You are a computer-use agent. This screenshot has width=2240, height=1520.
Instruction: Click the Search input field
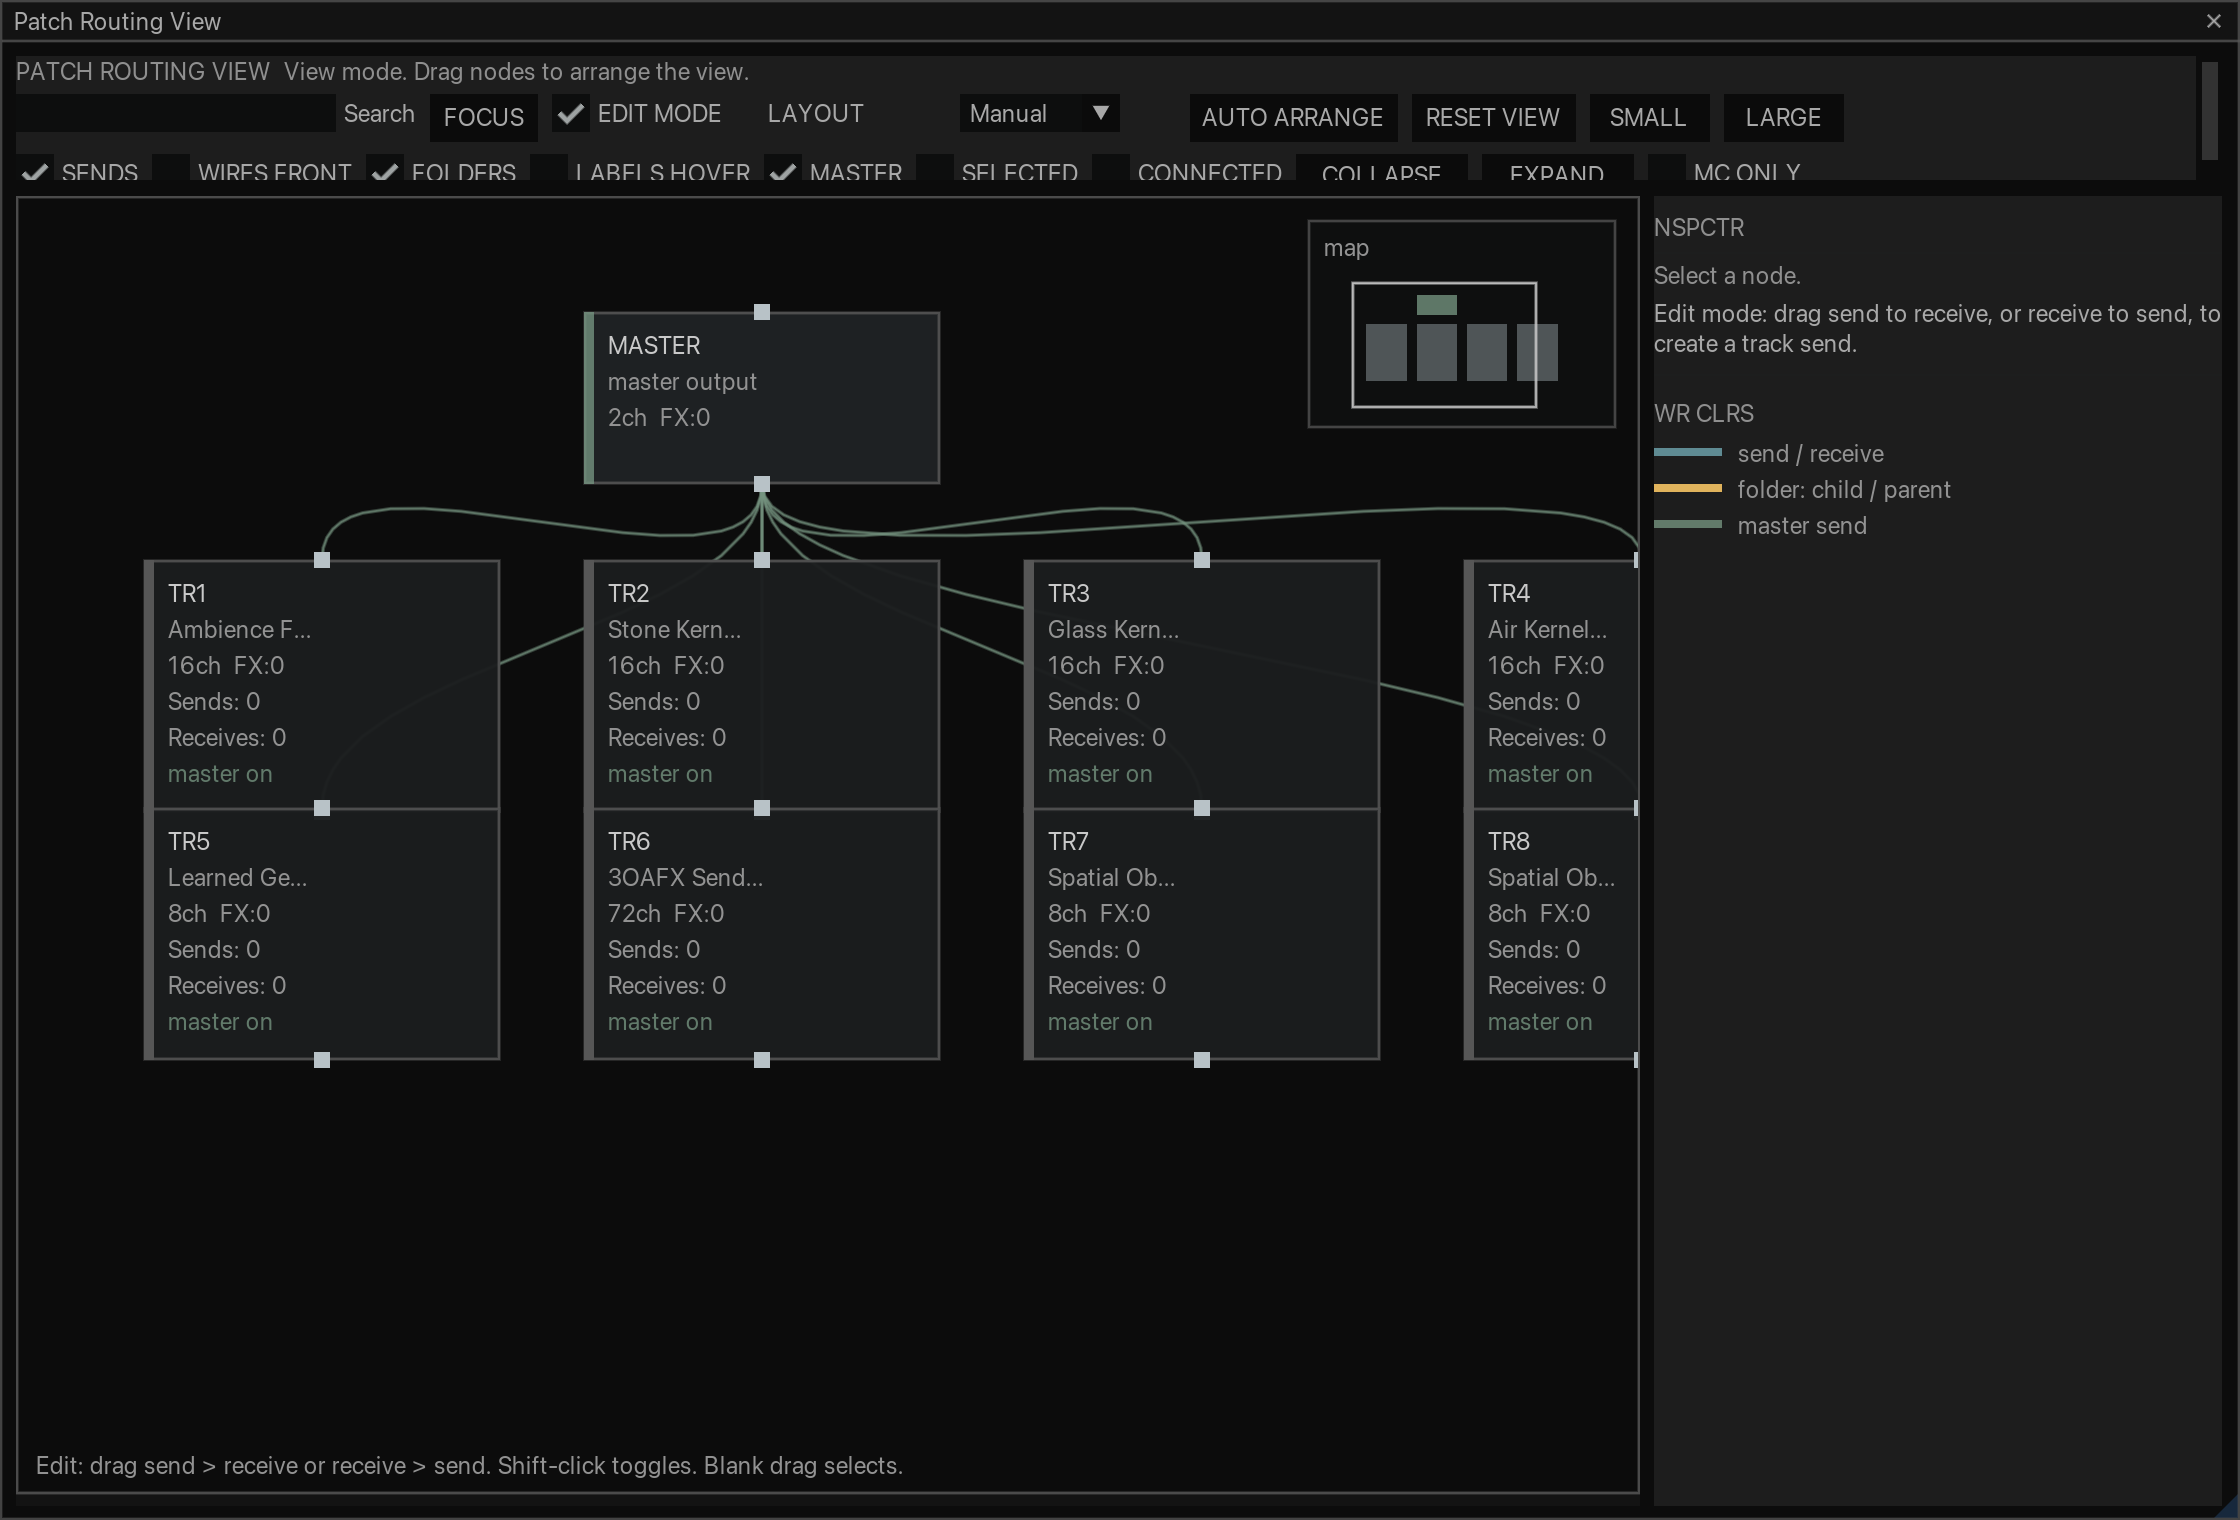tap(176, 114)
